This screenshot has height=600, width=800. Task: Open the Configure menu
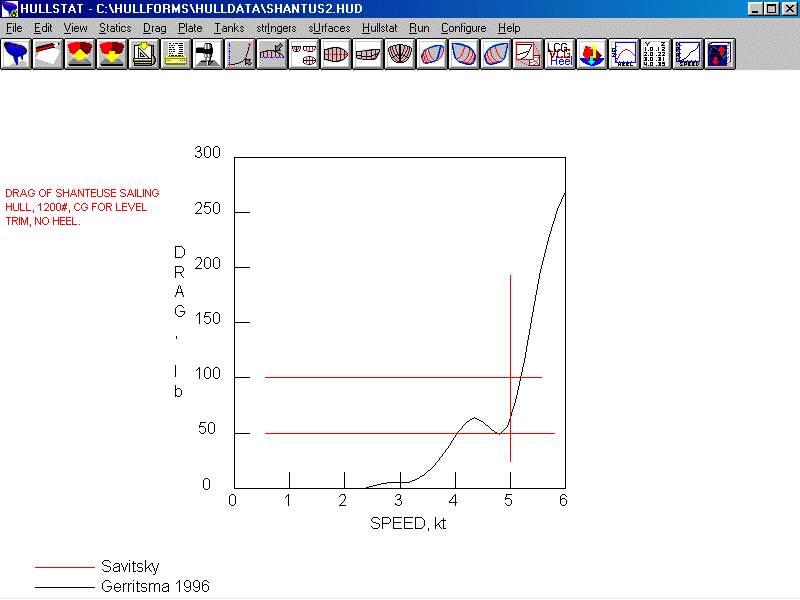tap(464, 28)
